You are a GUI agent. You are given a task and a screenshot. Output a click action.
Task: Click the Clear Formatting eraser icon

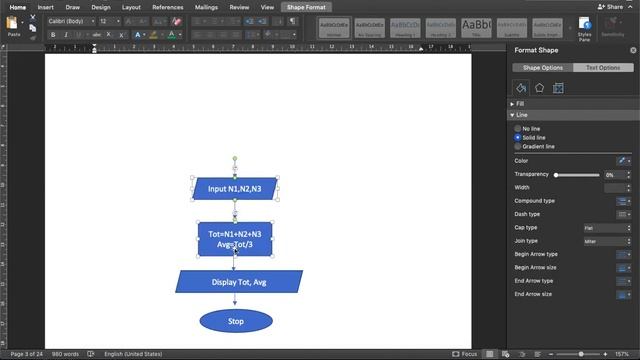pyautogui.click(x=176, y=21)
